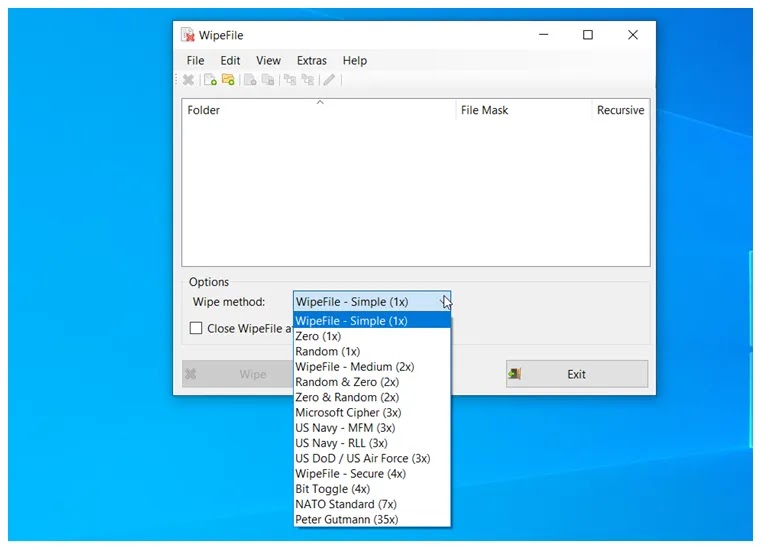Open the Help menu
This screenshot has width=761, height=549.
[x=355, y=61]
